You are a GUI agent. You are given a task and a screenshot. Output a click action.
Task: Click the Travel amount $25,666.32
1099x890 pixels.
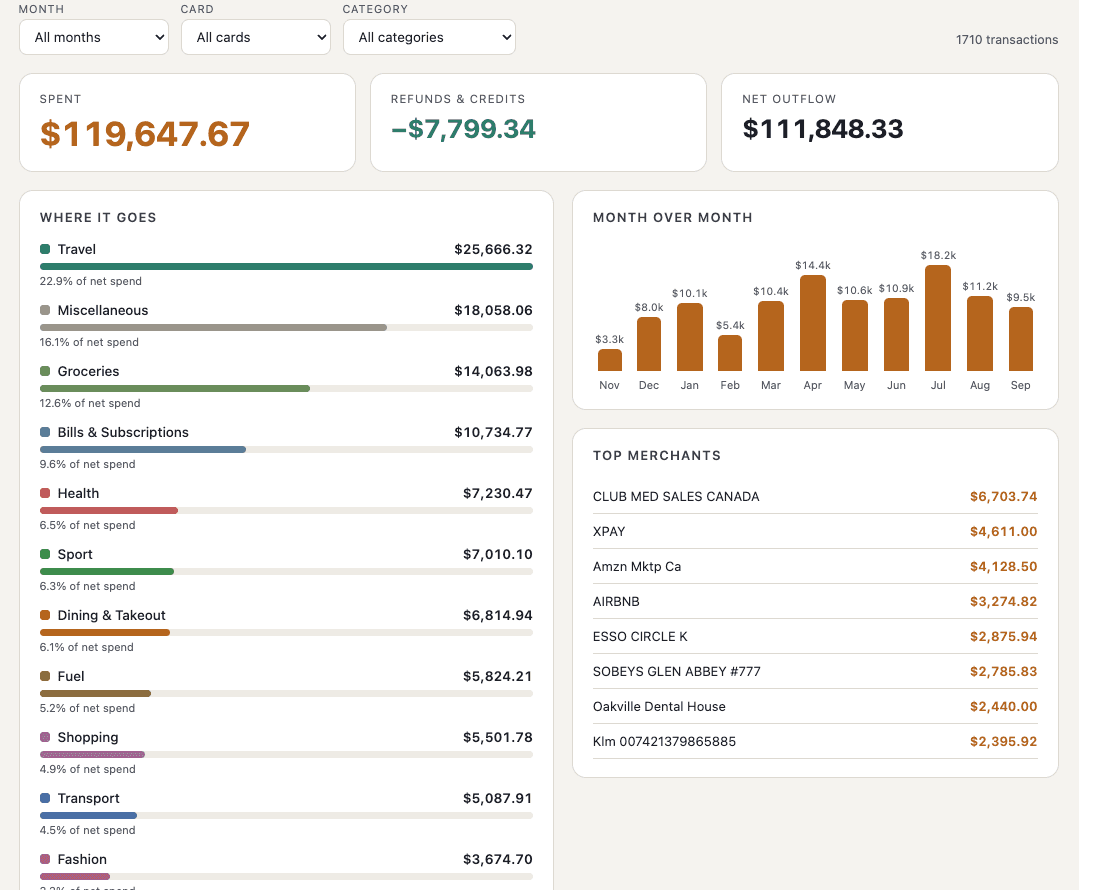[493, 249]
